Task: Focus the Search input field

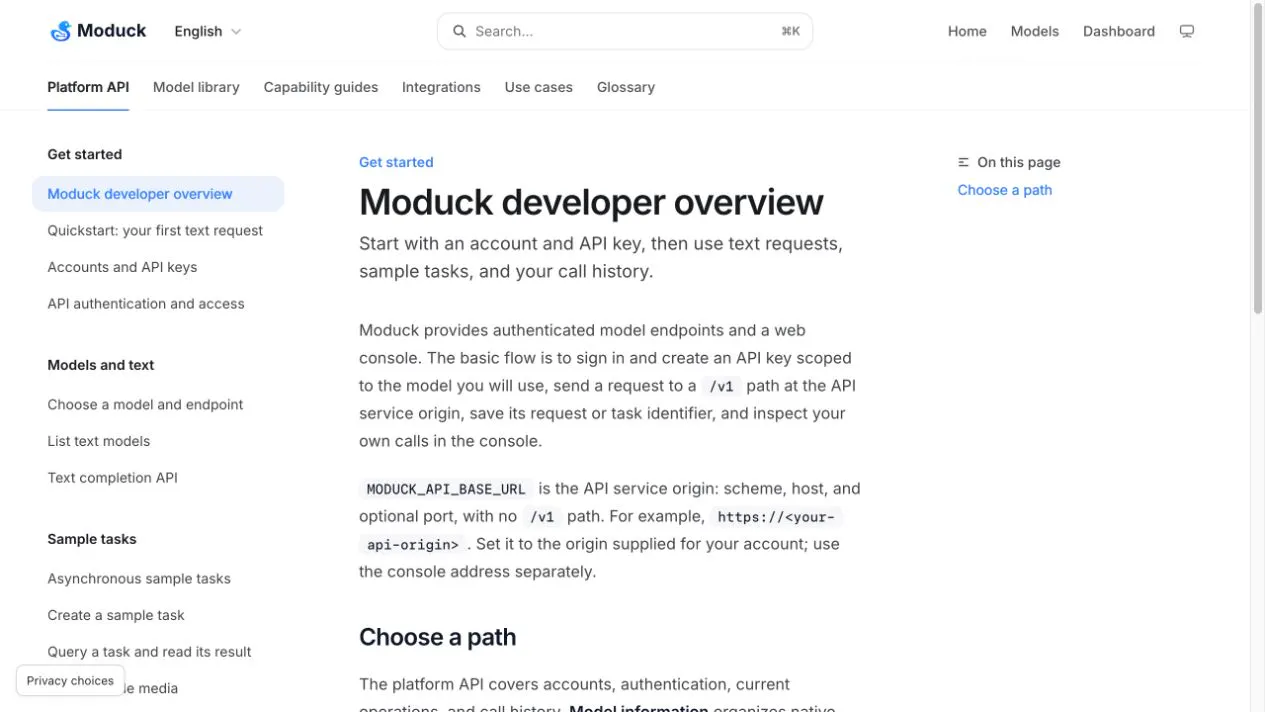Action: [x=625, y=31]
